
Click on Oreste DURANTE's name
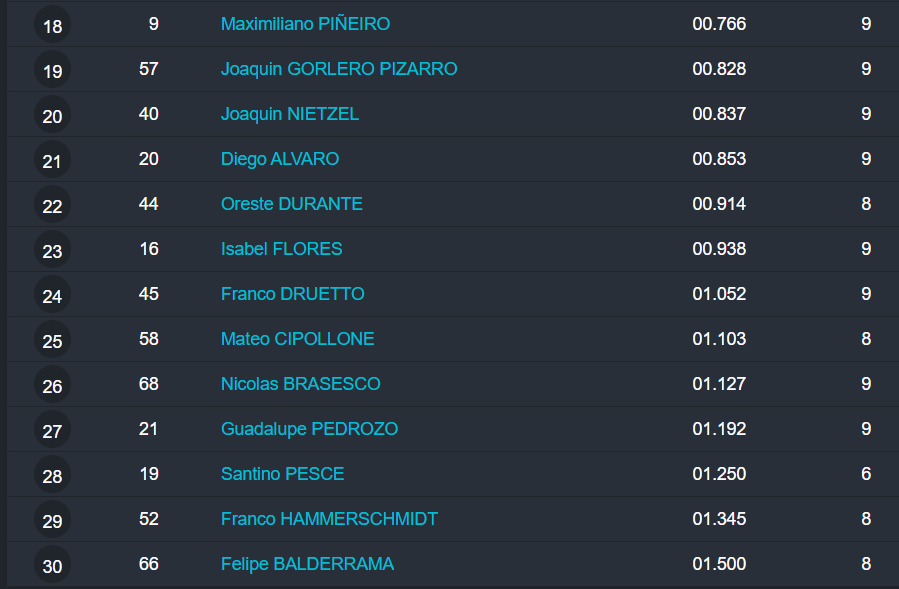point(292,204)
